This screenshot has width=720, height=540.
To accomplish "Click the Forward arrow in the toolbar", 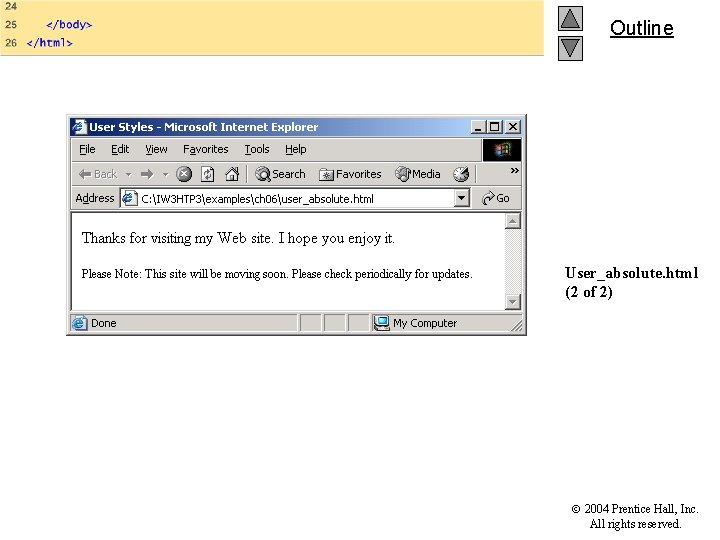I will (x=147, y=174).
